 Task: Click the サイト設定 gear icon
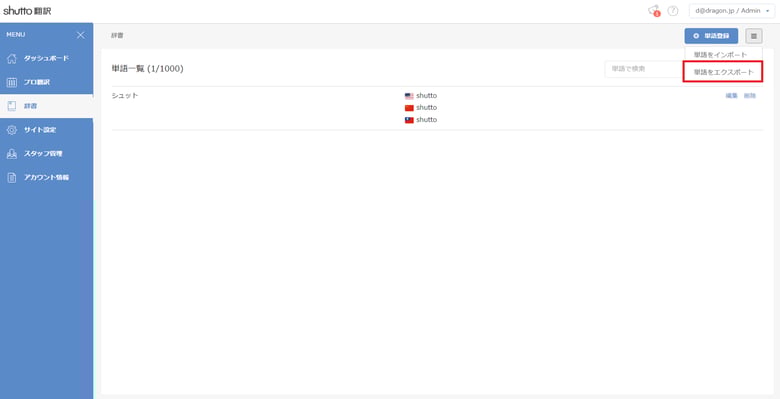tap(12, 130)
